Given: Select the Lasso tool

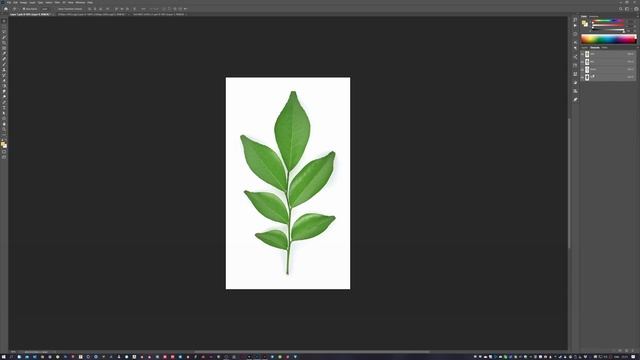Looking at the screenshot, I should point(4,32).
